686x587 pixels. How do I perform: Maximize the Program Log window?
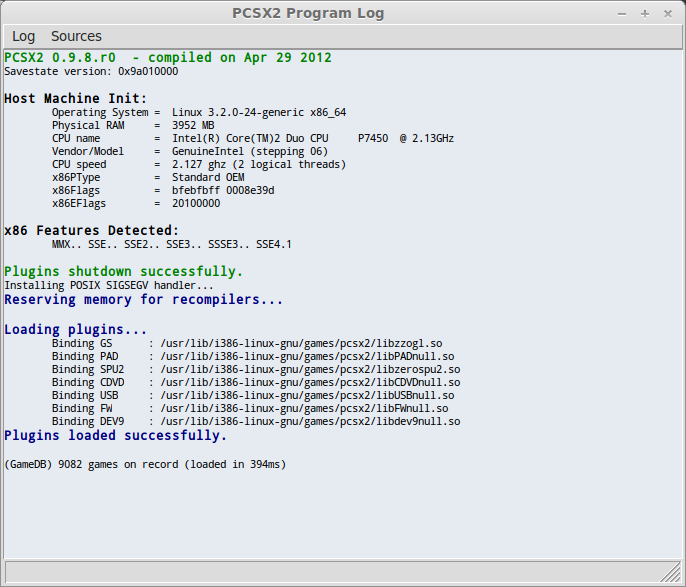[x=645, y=13]
